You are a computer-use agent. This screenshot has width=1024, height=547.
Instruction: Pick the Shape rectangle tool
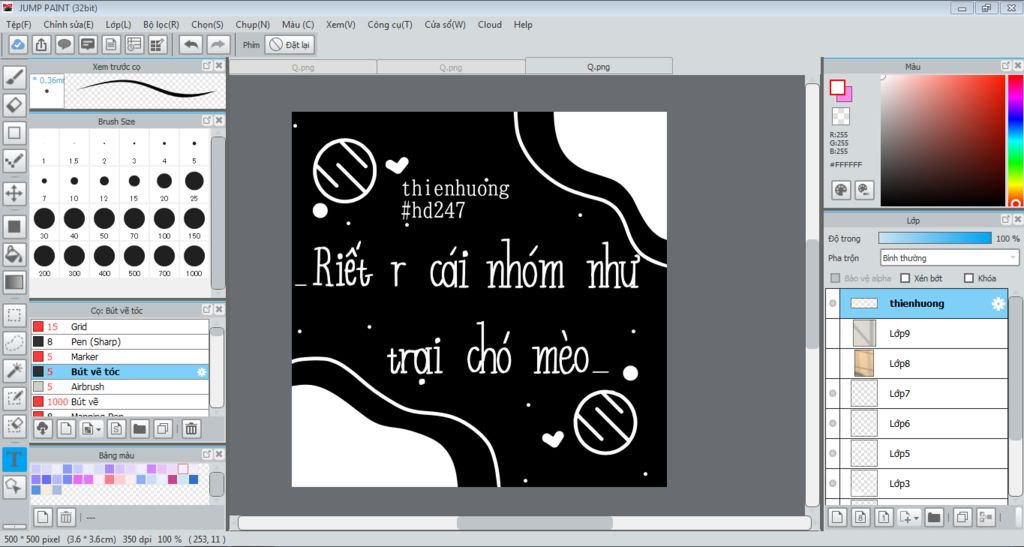pos(14,133)
